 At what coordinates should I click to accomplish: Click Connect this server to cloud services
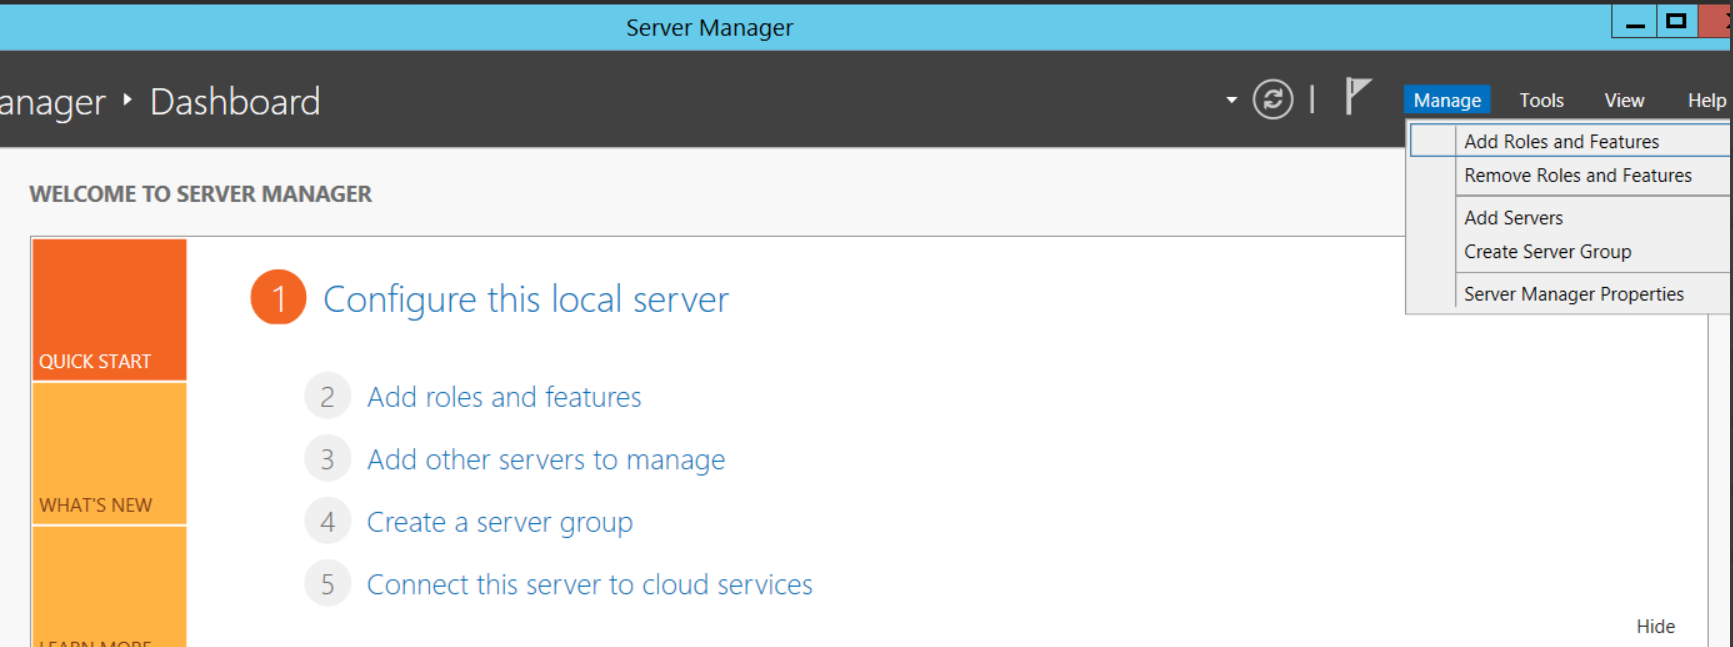590,584
